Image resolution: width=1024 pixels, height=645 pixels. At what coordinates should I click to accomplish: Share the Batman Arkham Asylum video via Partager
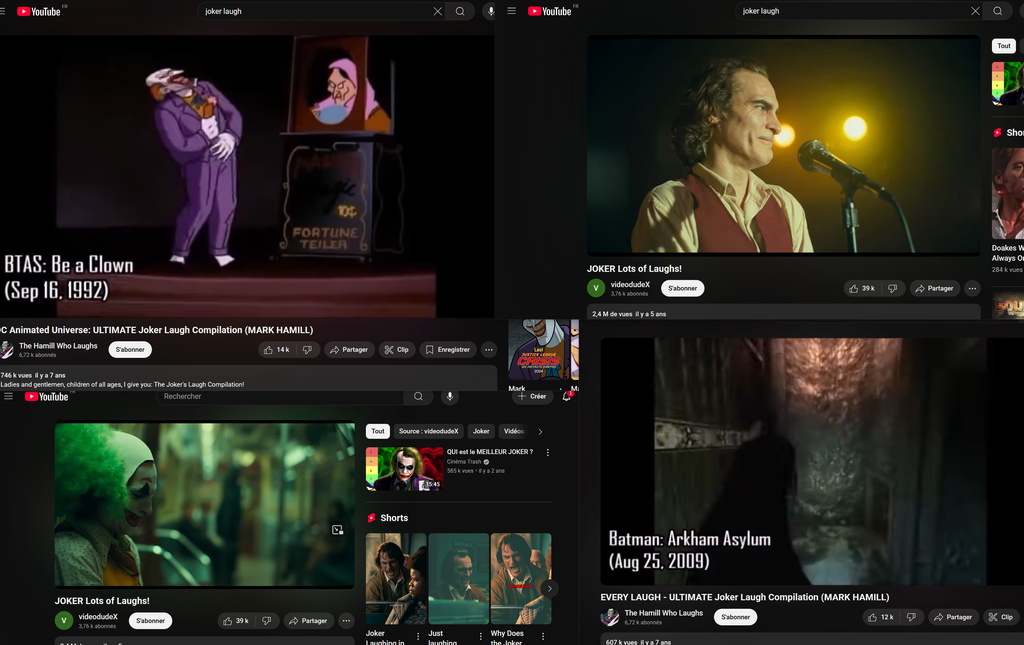point(953,617)
